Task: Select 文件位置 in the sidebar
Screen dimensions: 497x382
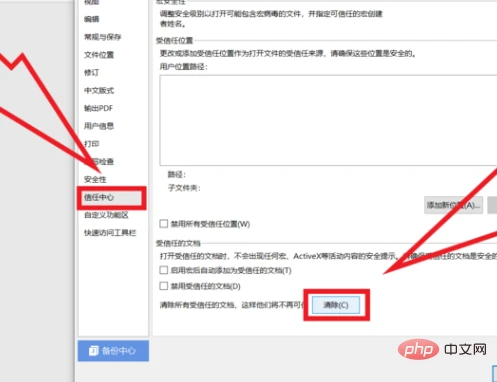Action: 99,55
